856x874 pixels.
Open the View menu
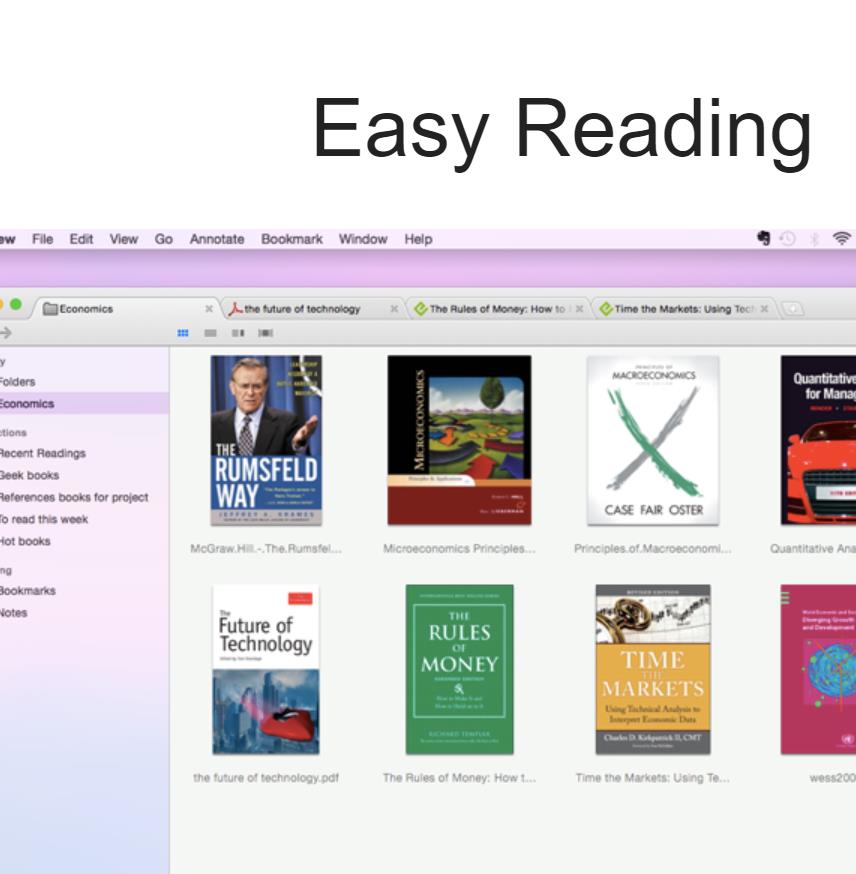pyautogui.click(x=124, y=239)
